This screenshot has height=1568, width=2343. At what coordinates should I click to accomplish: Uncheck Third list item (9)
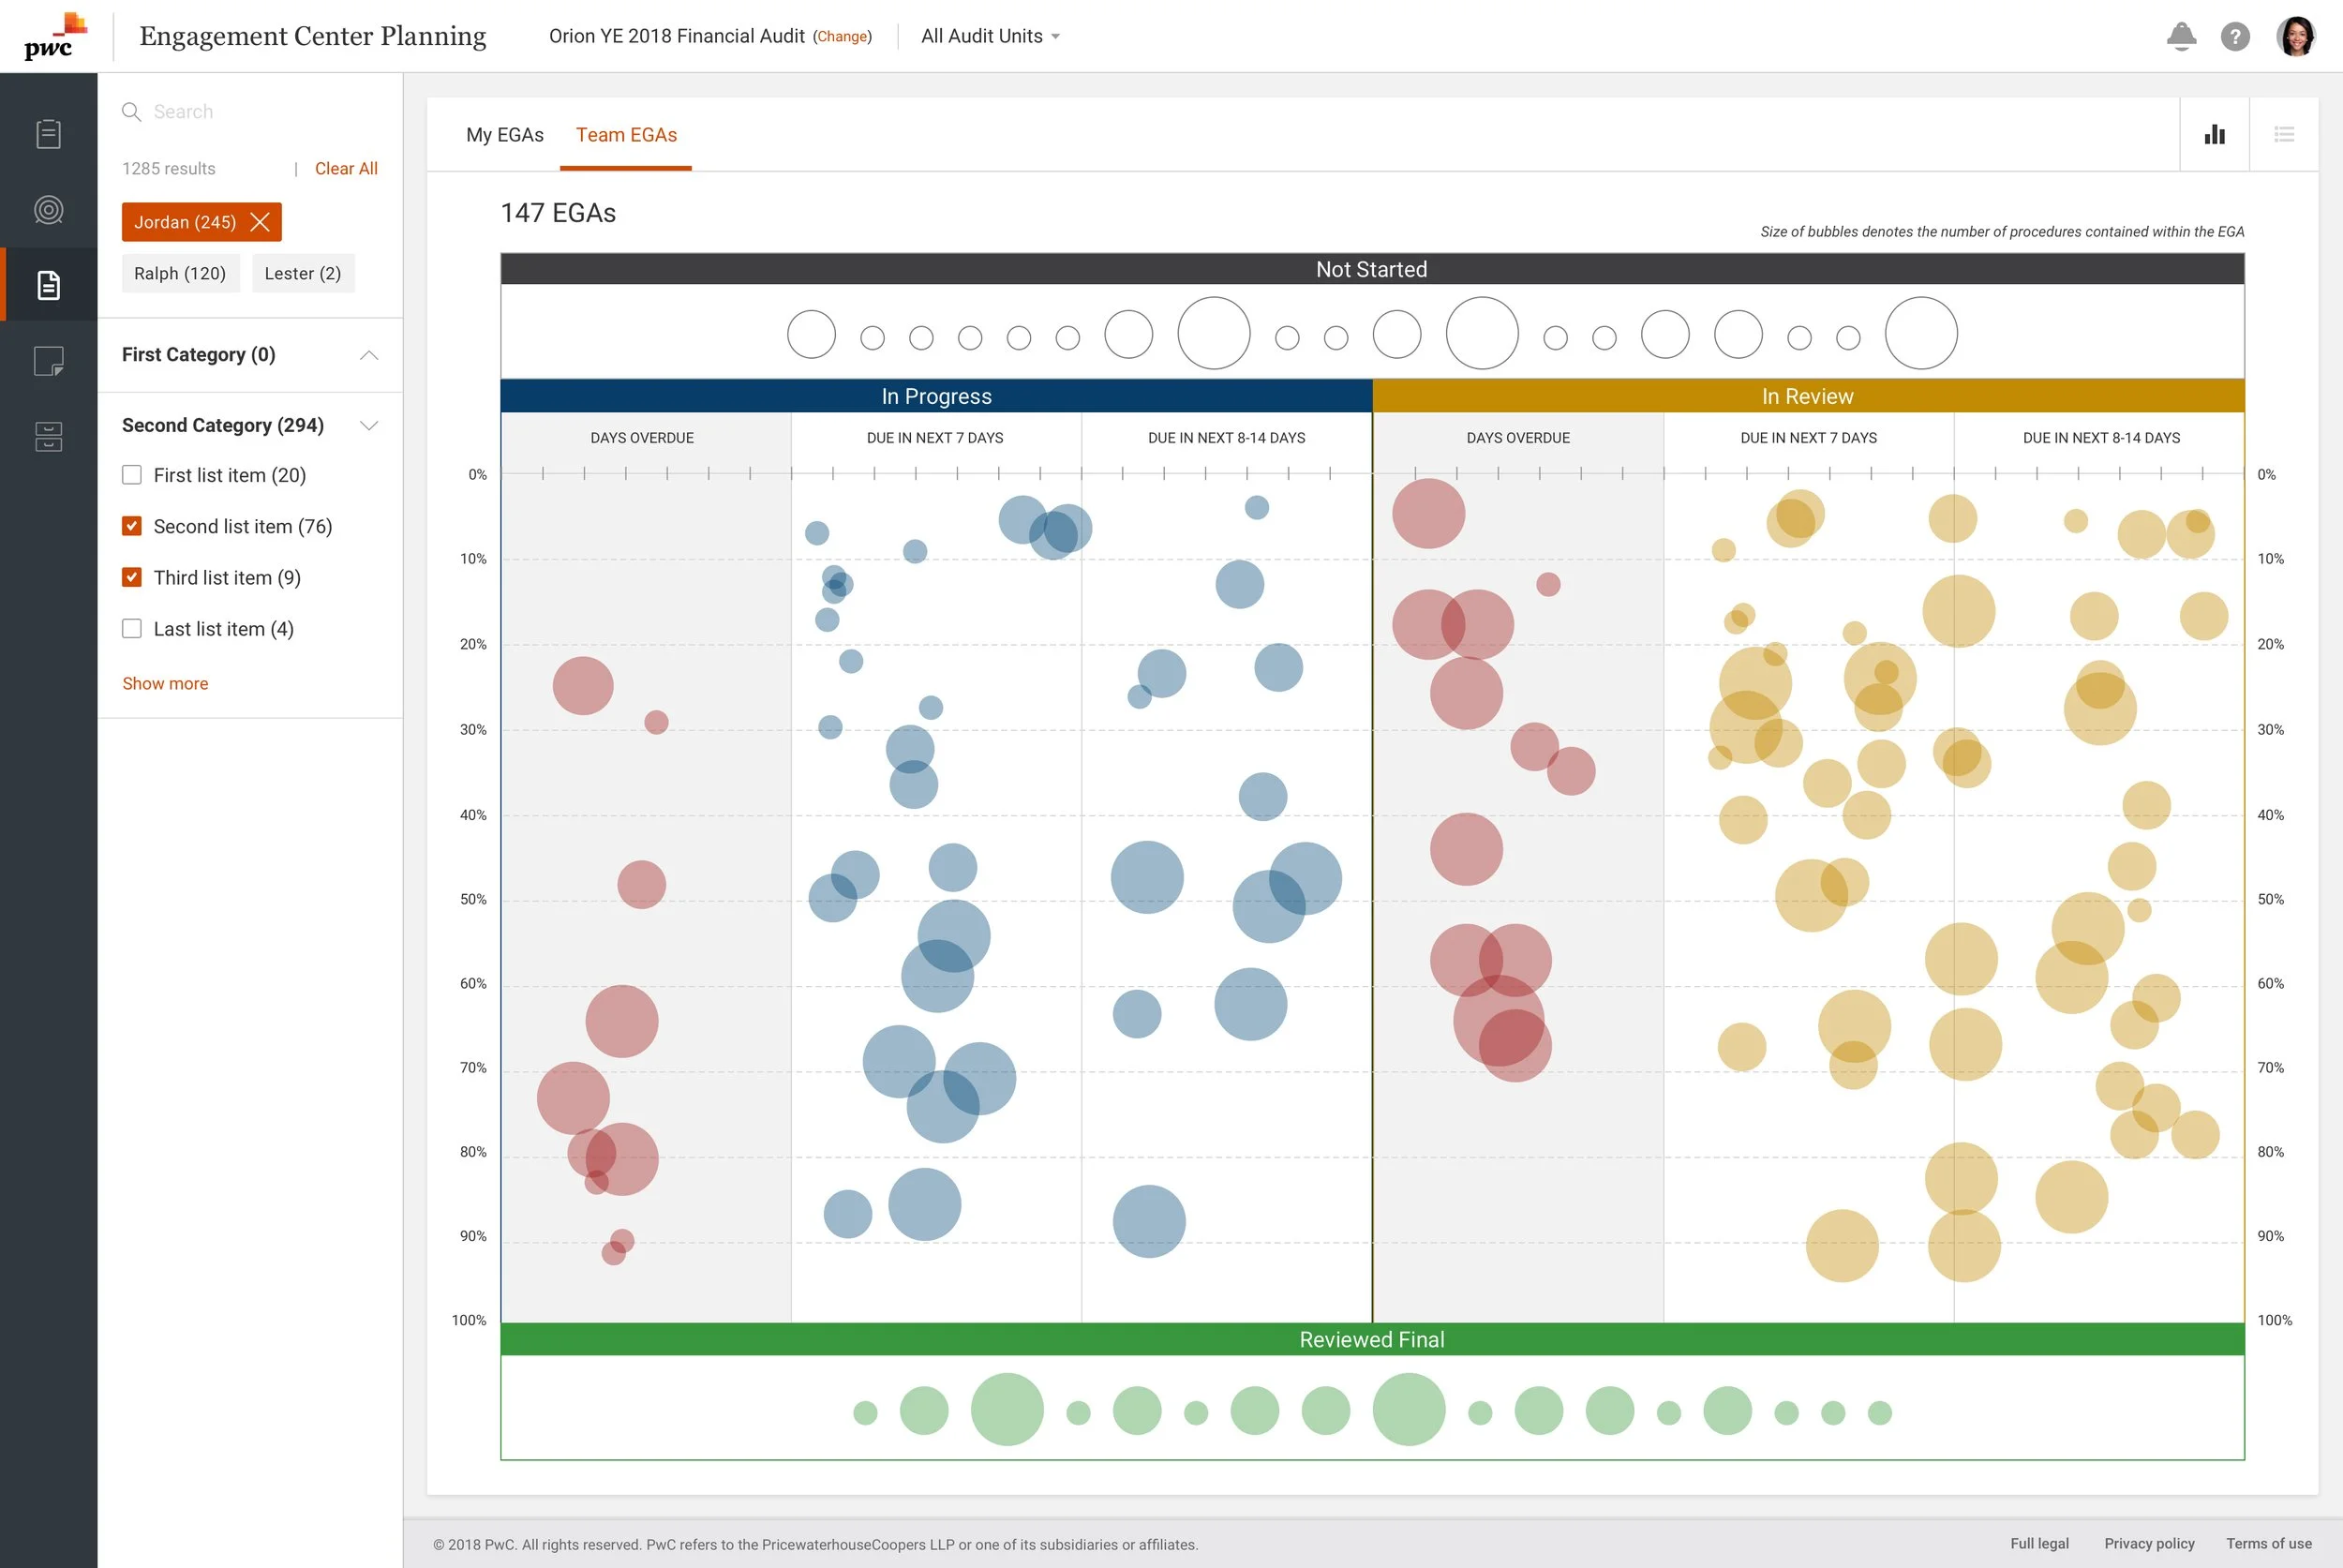132,577
